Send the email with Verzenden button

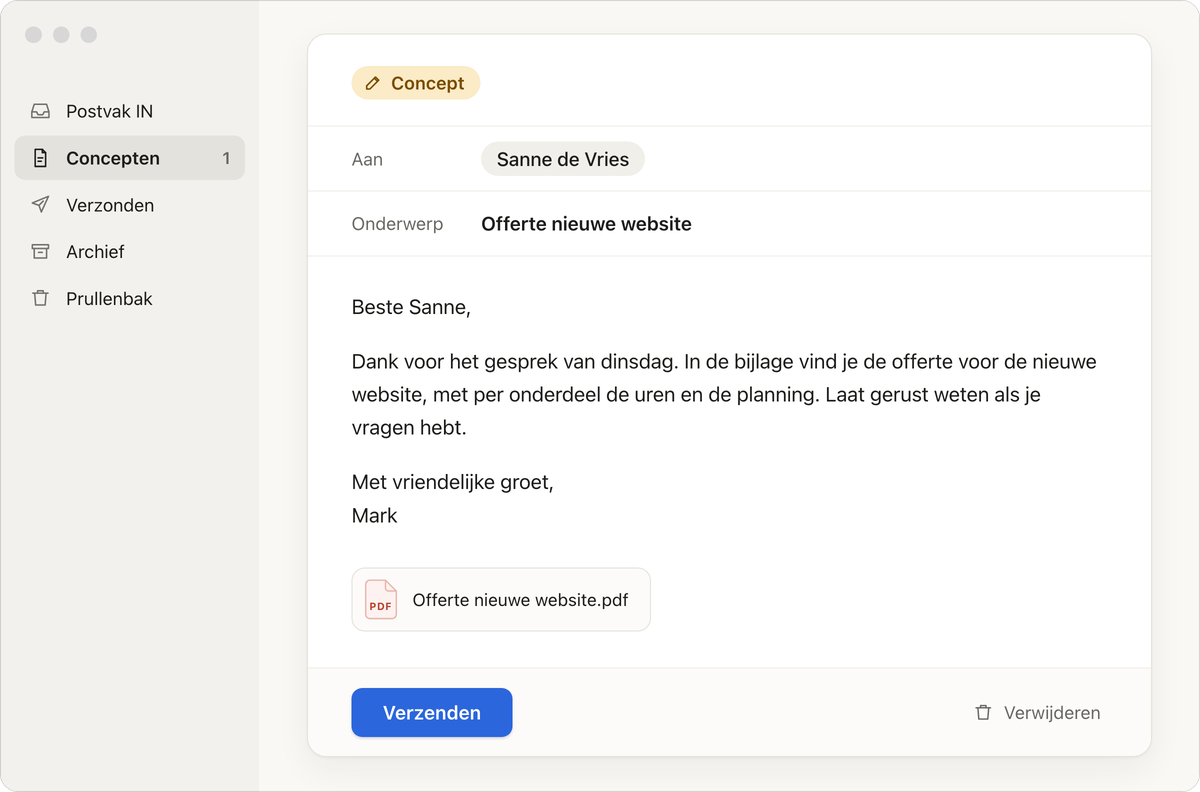pyautogui.click(x=432, y=713)
